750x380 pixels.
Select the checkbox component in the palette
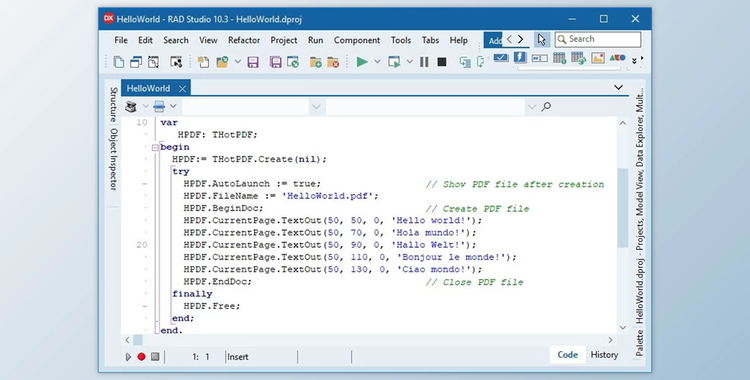pyautogui.click(x=501, y=58)
